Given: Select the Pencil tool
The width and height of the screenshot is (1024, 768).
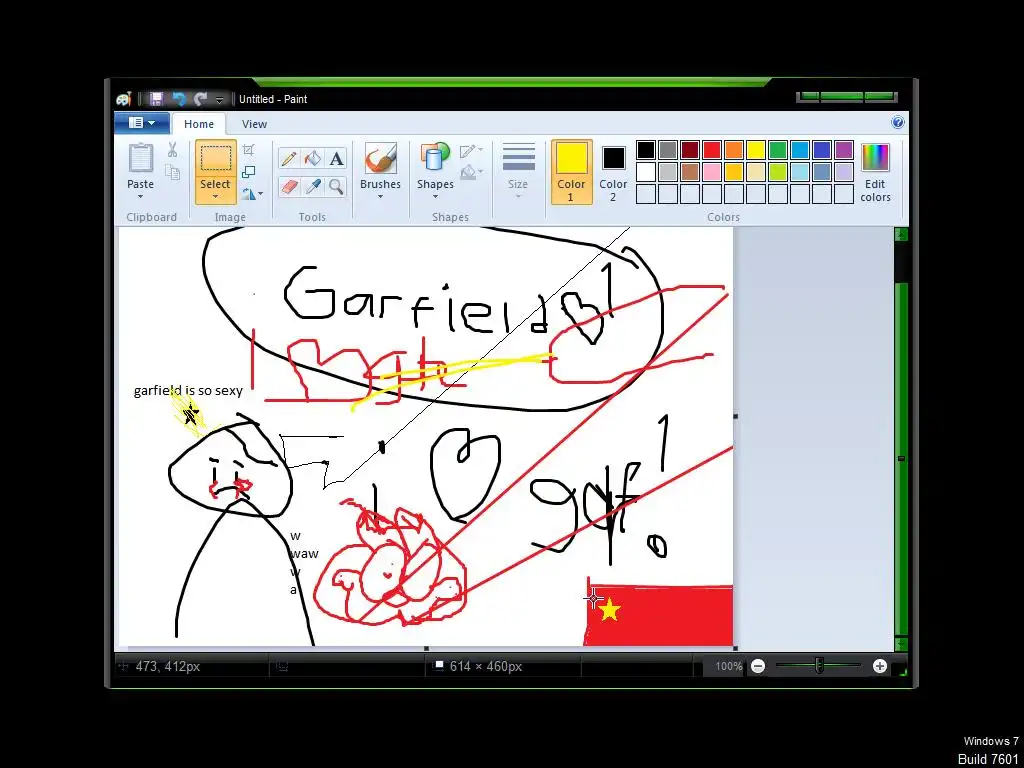Looking at the screenshot, I should [x=288, y=158].
